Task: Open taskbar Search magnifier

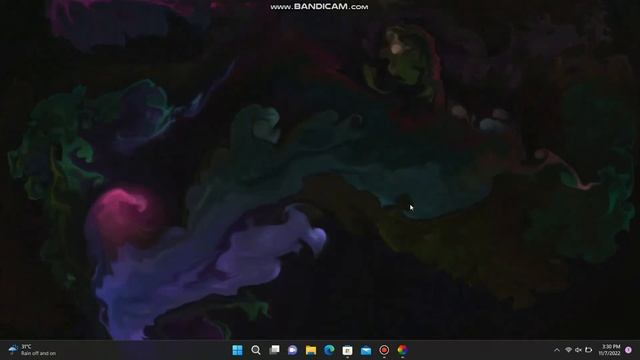Action: tap(256, 350)
